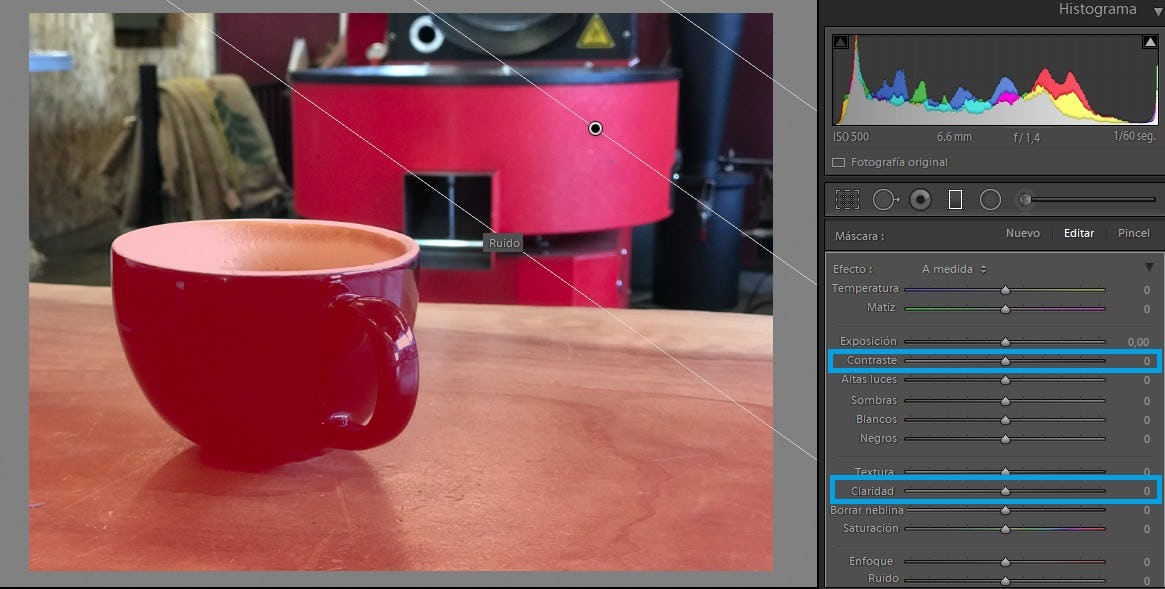Click the Contraste slider handle
The width and height of the screenshot is (1165, 589).
coord(1005,361)
